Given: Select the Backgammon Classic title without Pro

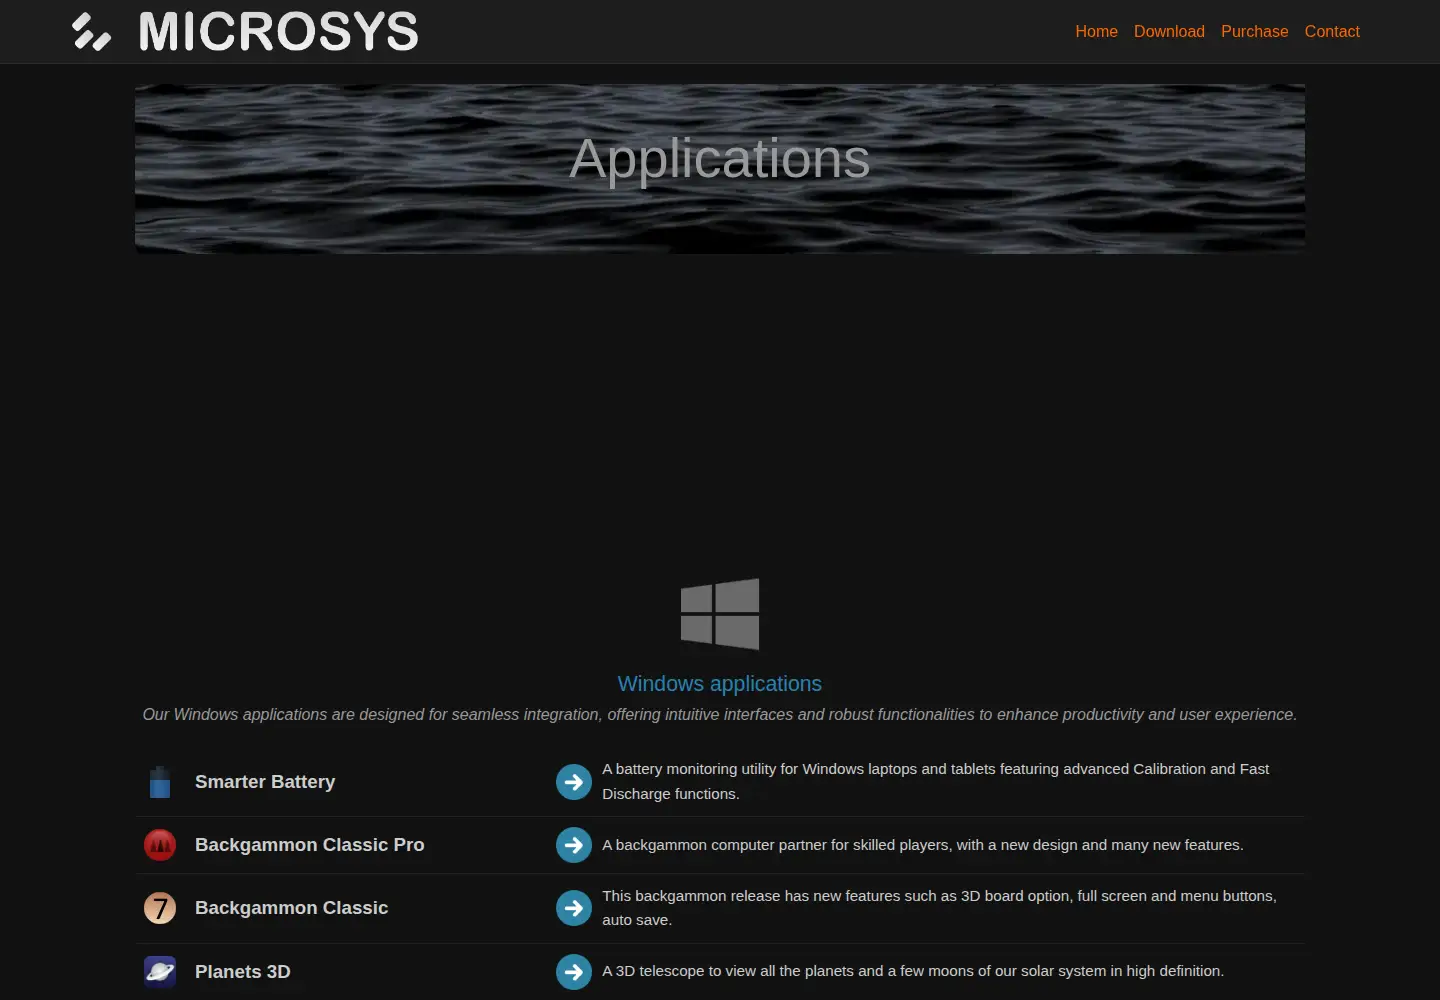Looking at the screenshot, I should click(292, 908).
